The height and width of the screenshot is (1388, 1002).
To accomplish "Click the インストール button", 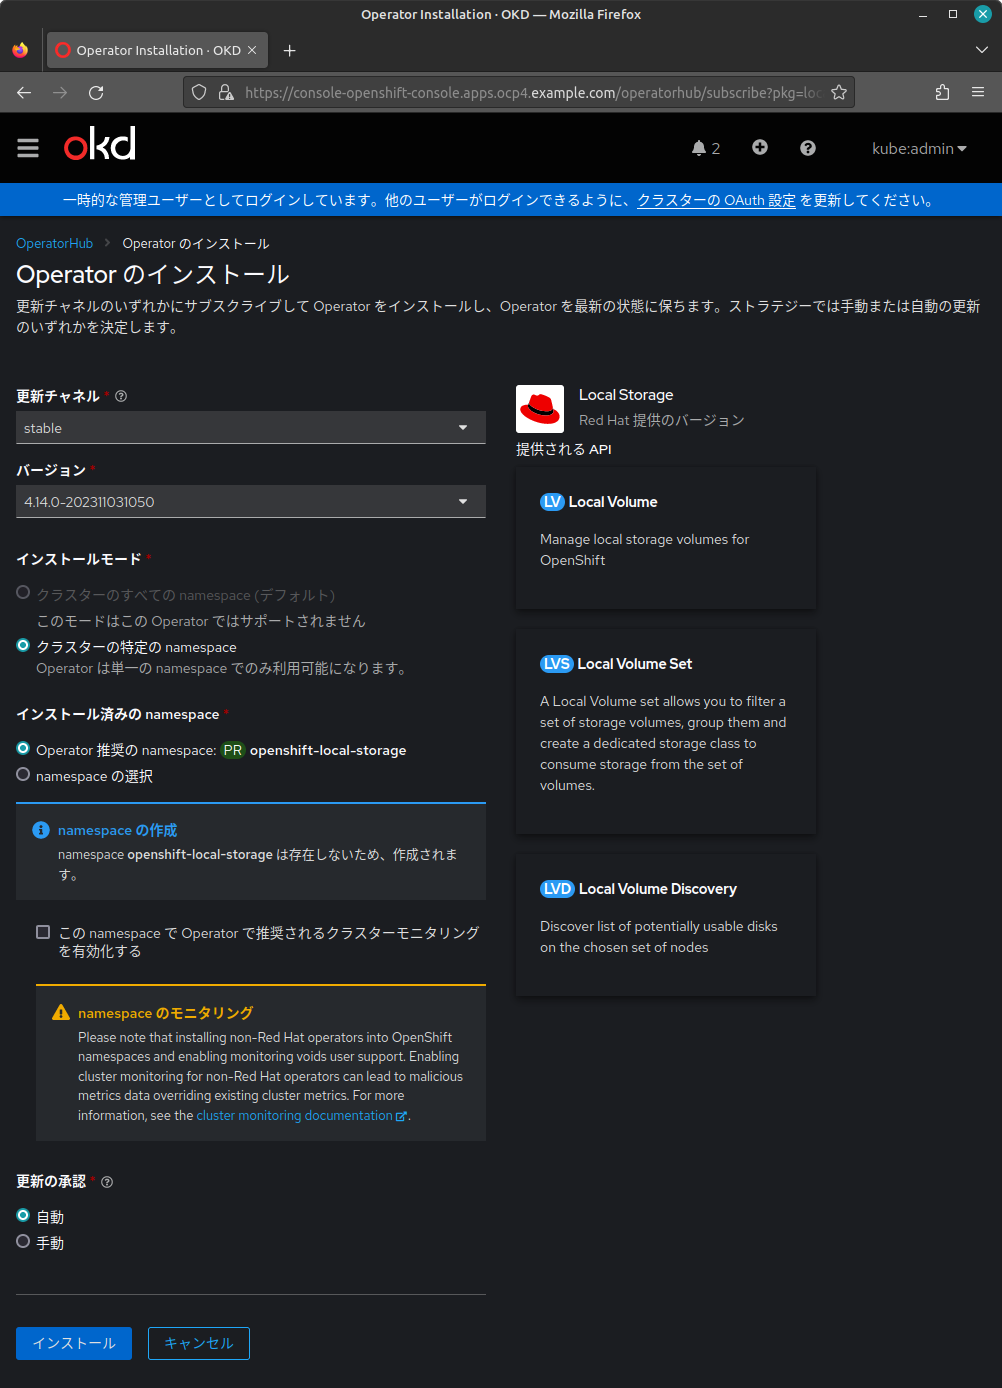I will 73,1343.
